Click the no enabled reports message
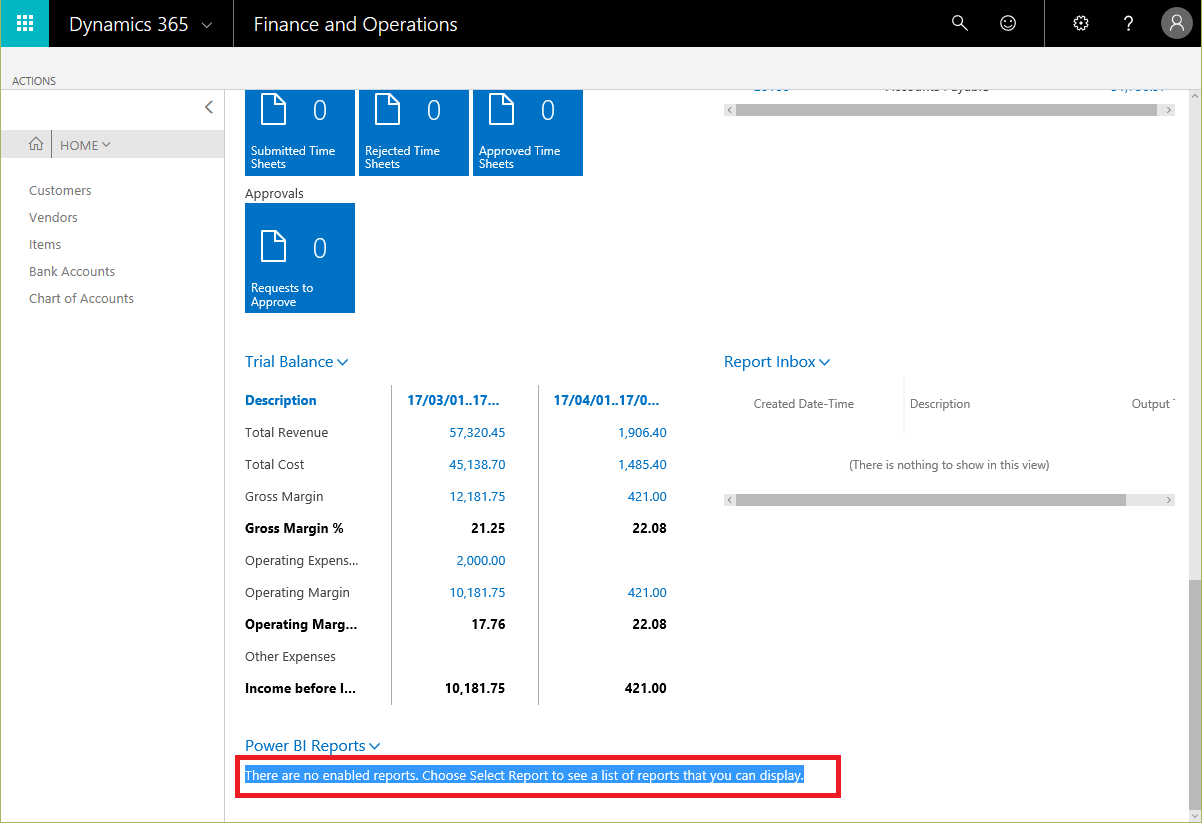Image resolution: width=1202 pixels, height=823 pixels. (x=525, y=775)
